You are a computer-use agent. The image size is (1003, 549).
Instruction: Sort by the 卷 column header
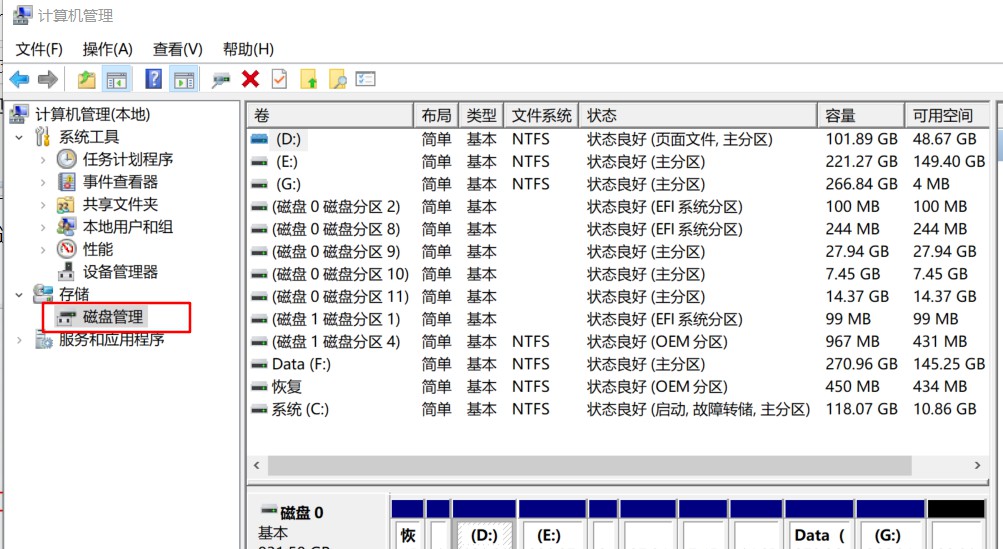[330, 115]
